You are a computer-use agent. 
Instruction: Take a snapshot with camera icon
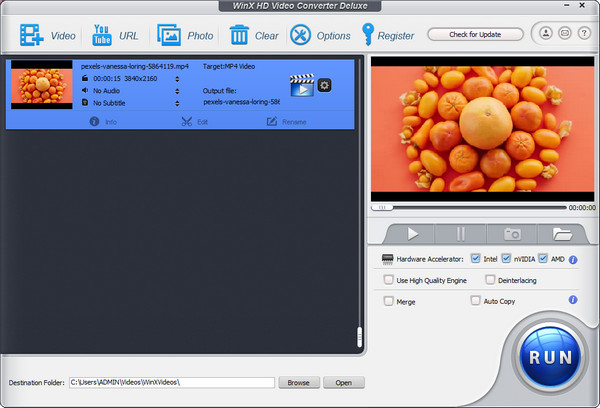click(x=512, y=233)
